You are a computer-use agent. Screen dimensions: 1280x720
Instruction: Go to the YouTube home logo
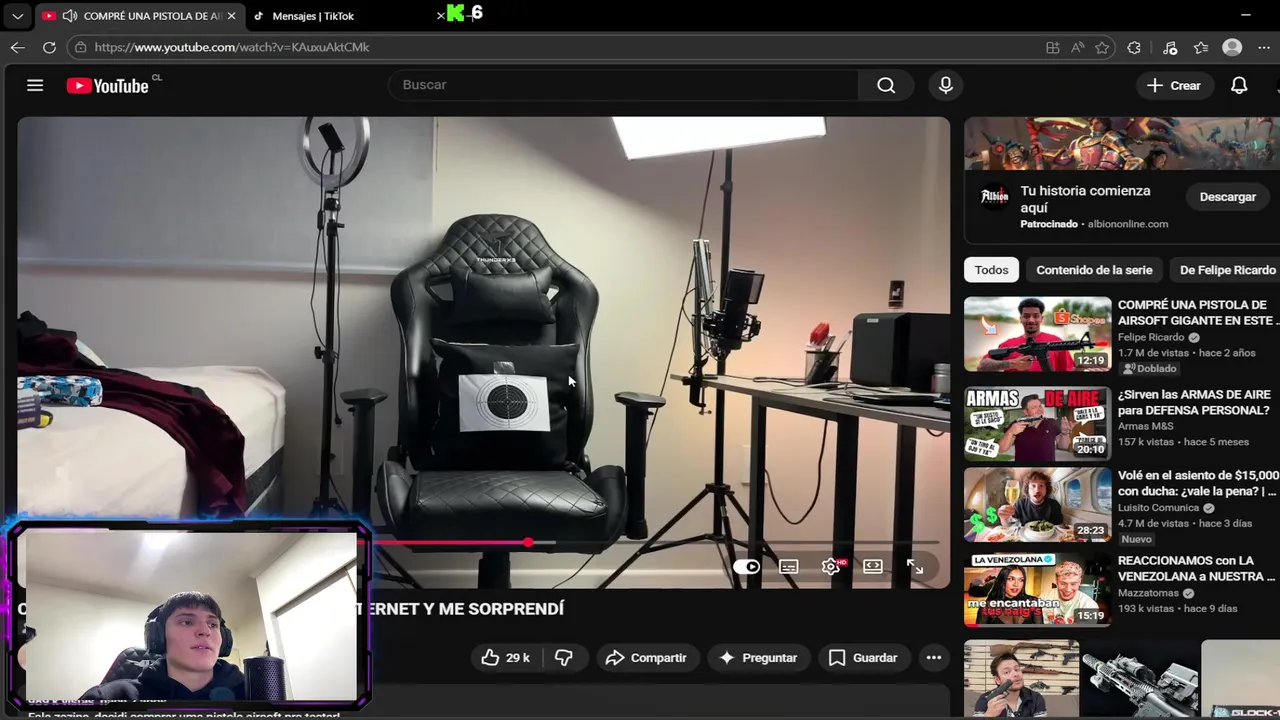click(x=107, y=86)
